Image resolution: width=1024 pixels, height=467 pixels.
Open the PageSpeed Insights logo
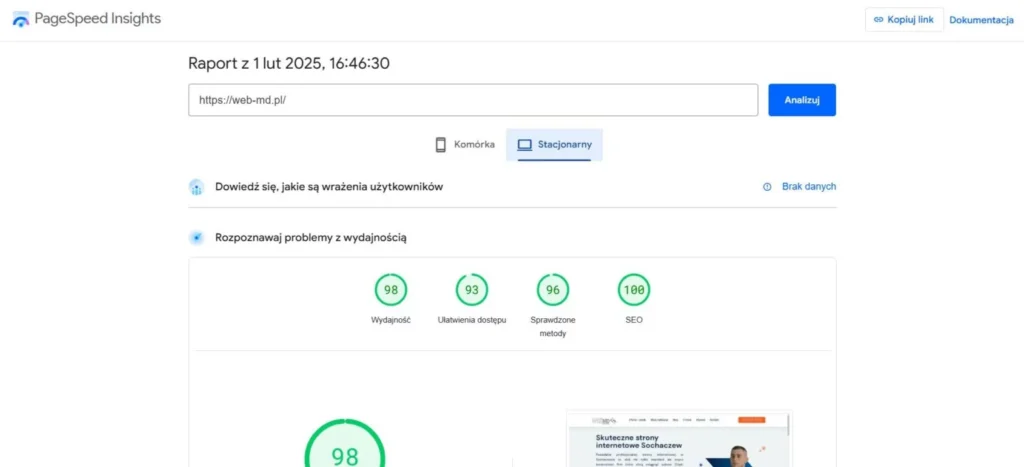21,20
